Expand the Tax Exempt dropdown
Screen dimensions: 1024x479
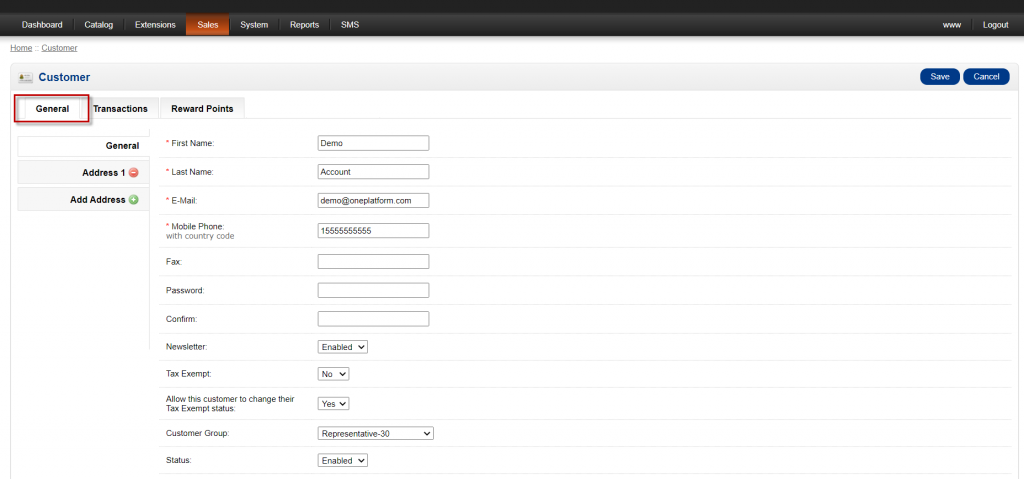coord(333,374)
